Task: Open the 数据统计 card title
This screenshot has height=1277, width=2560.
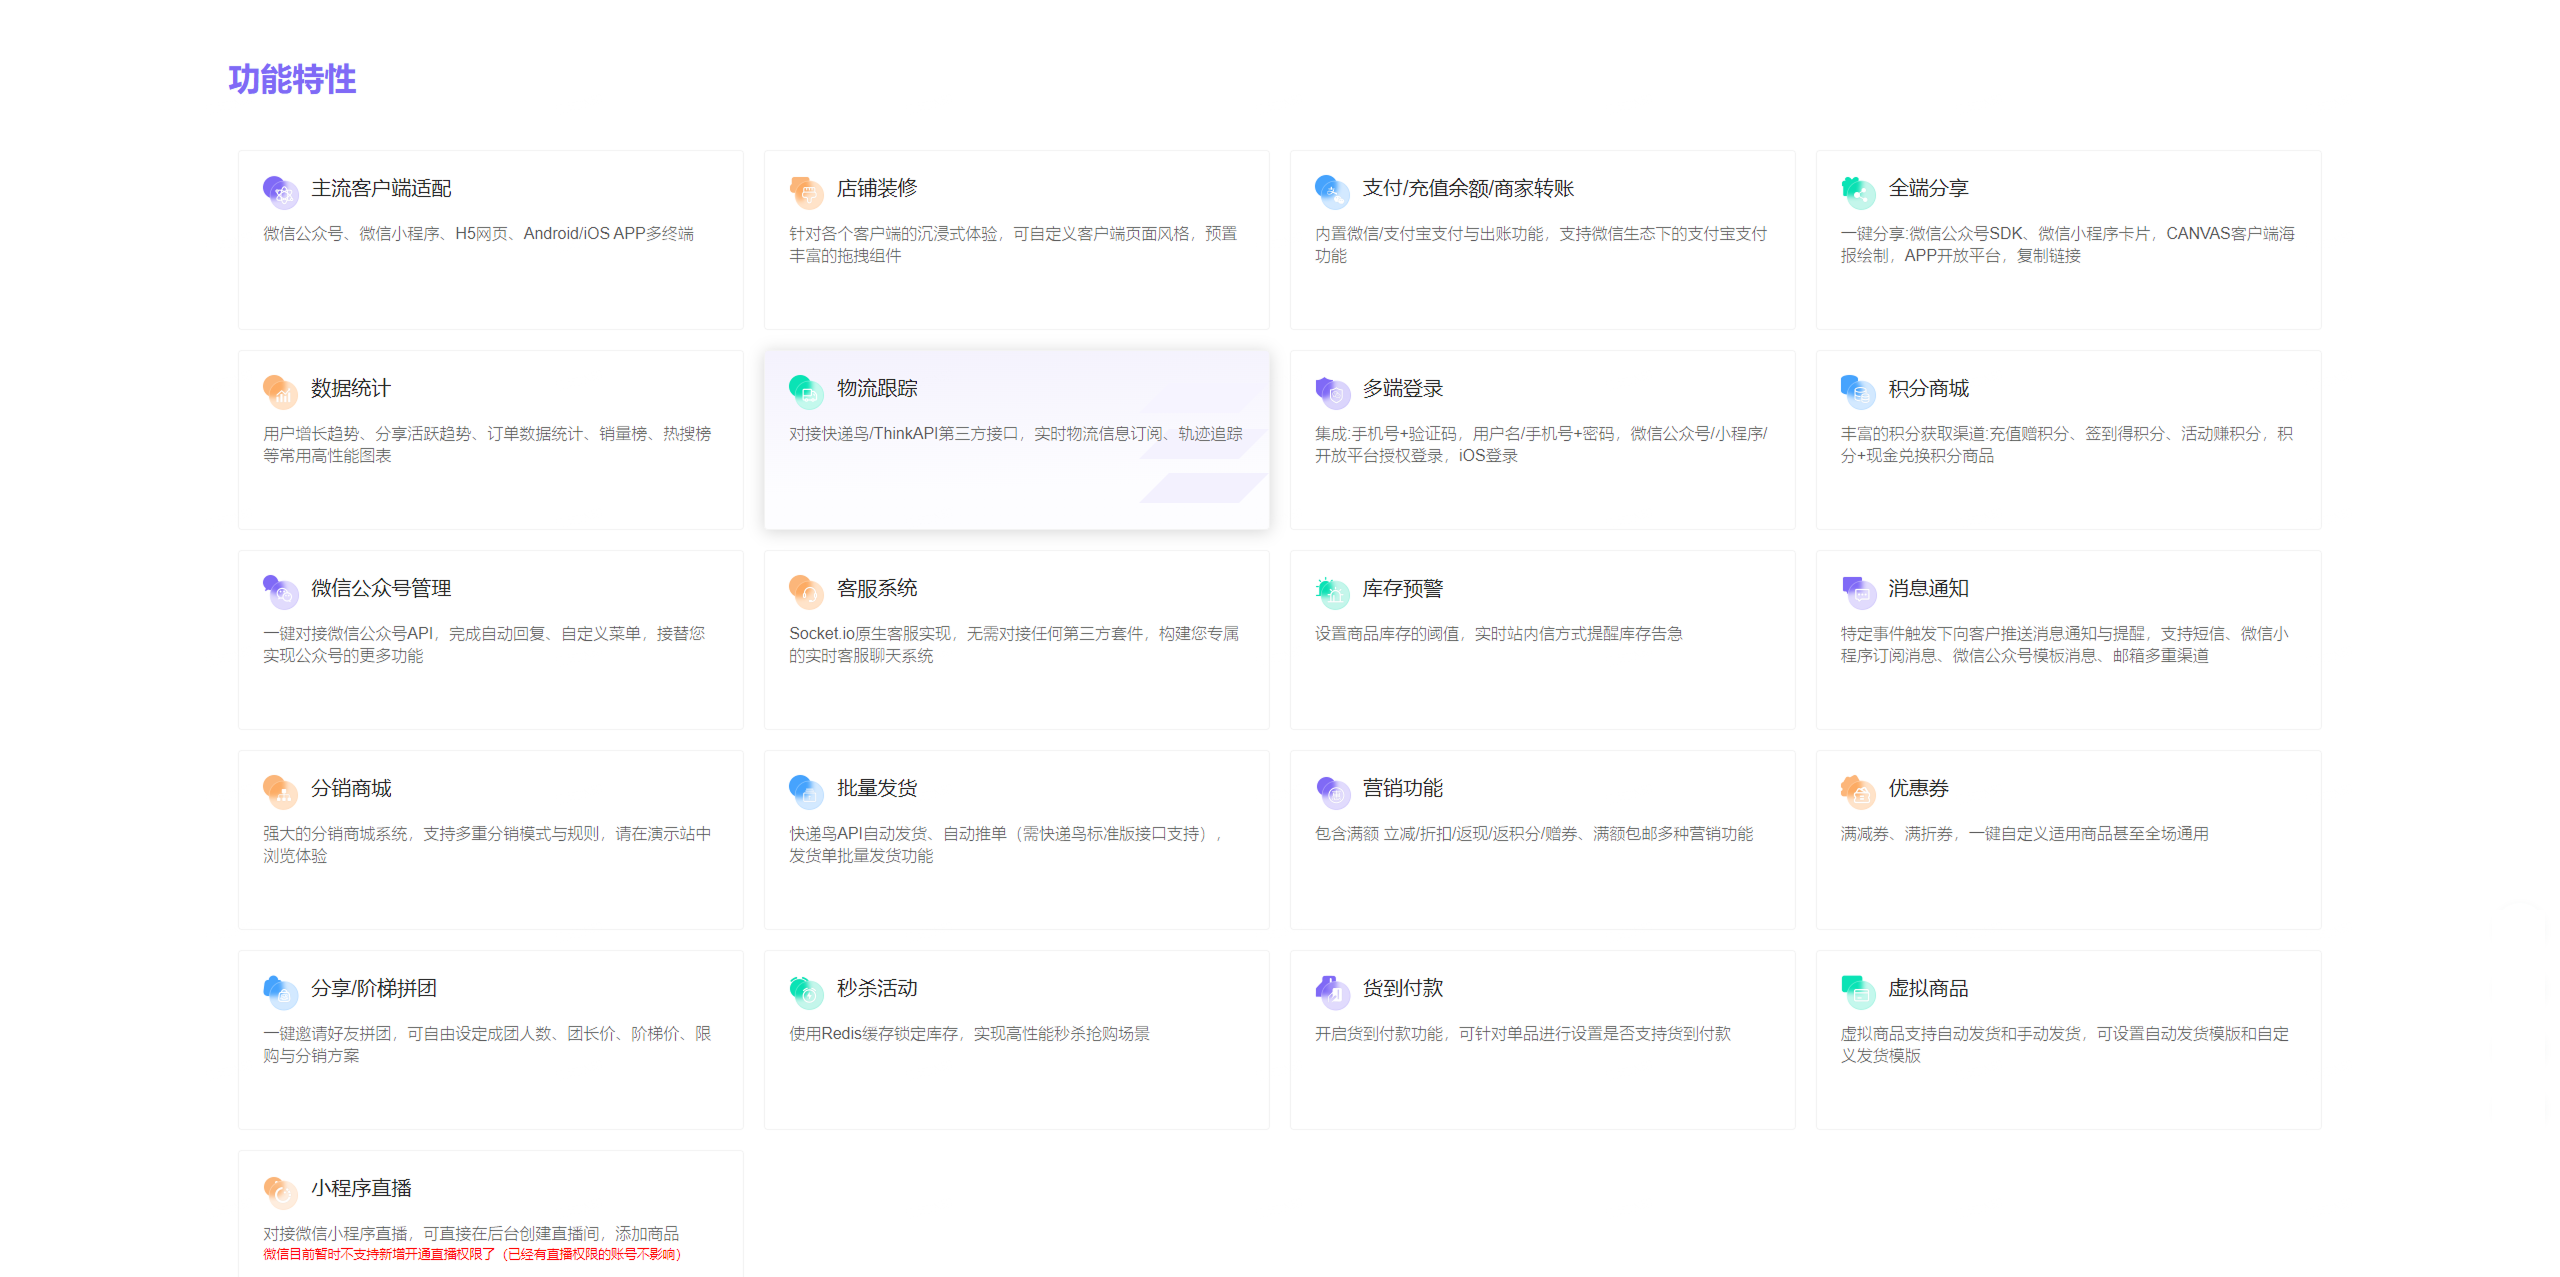Action: coord(351,388)
